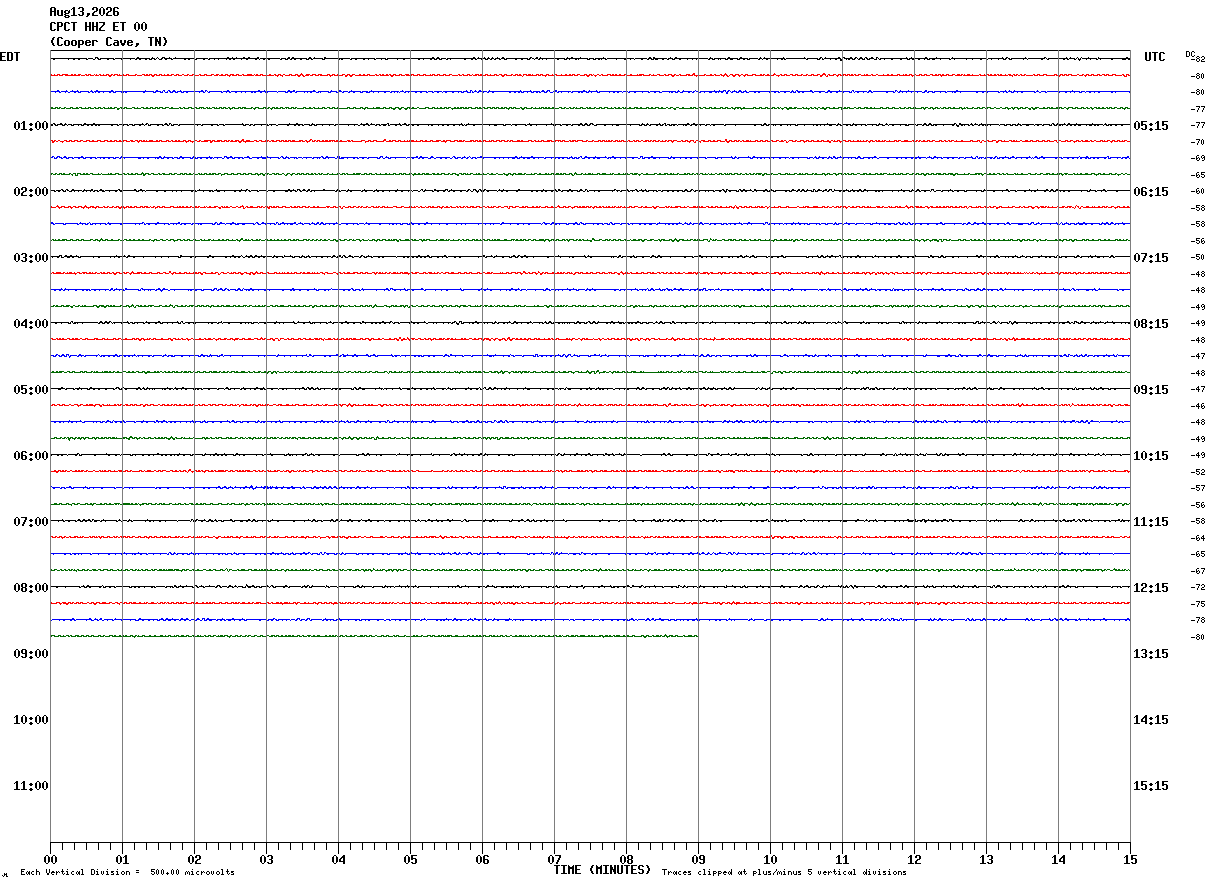Click the Each Vertical Division 500.00 microvolts note
Screen dimensions: 1210x886
pyautogui.click(x=127, y=873)
